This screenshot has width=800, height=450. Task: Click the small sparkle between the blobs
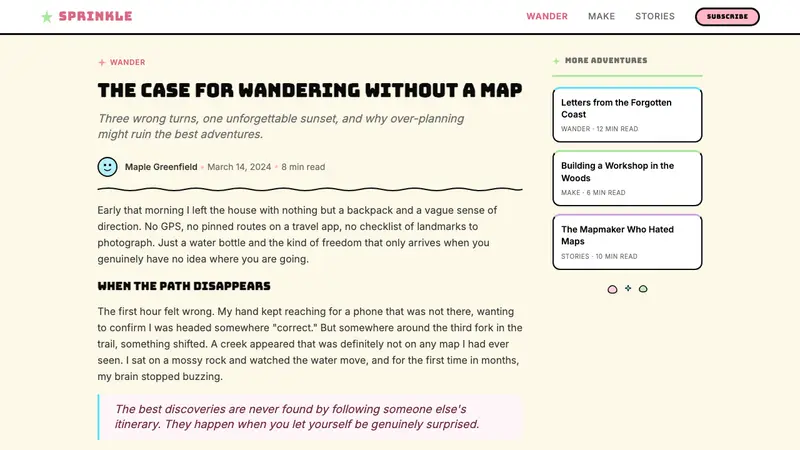click(x=628, y=288)
